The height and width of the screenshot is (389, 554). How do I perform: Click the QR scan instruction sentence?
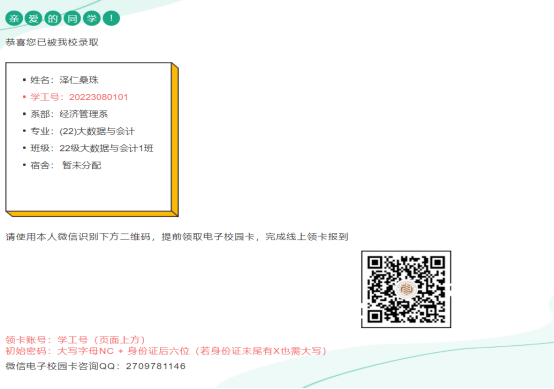(177, 237)
